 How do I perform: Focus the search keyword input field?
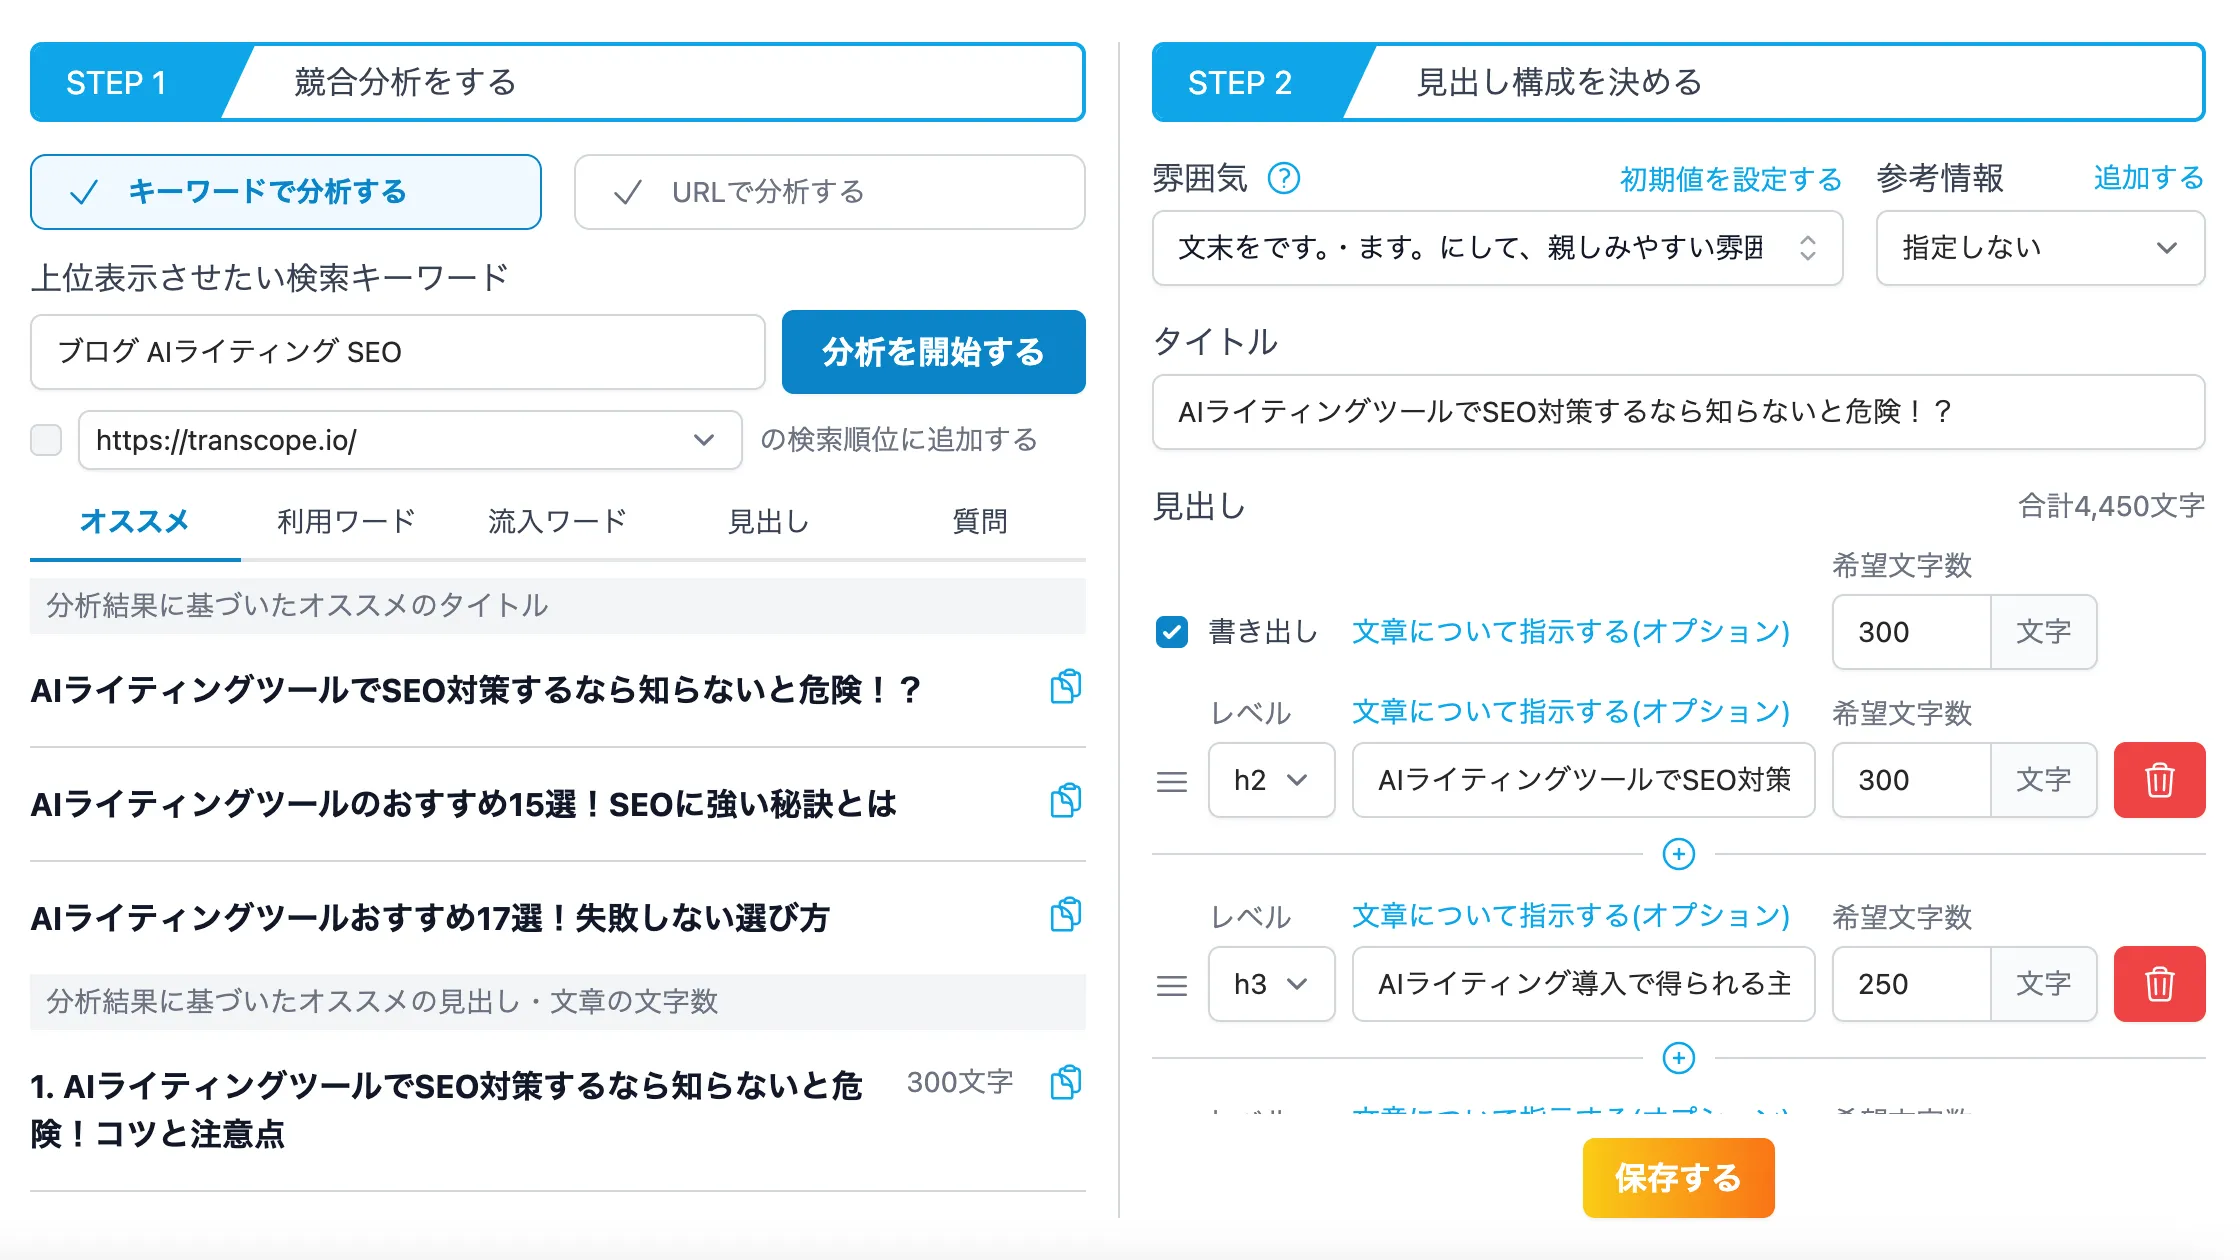[398, 352]
